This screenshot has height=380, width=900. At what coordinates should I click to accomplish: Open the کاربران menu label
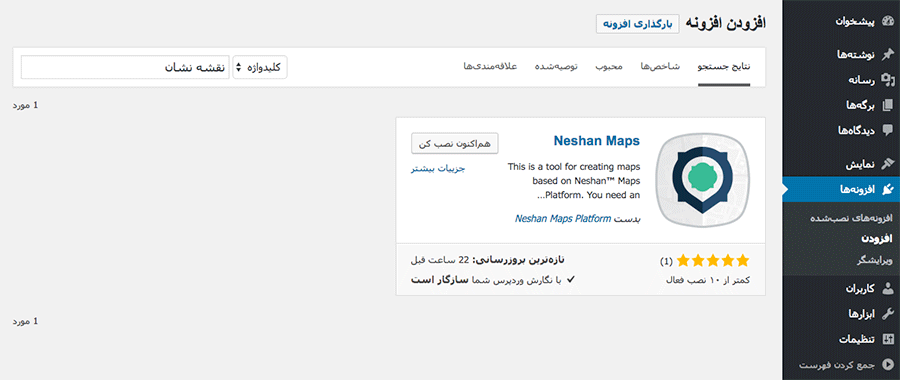(x=860, y=289)
